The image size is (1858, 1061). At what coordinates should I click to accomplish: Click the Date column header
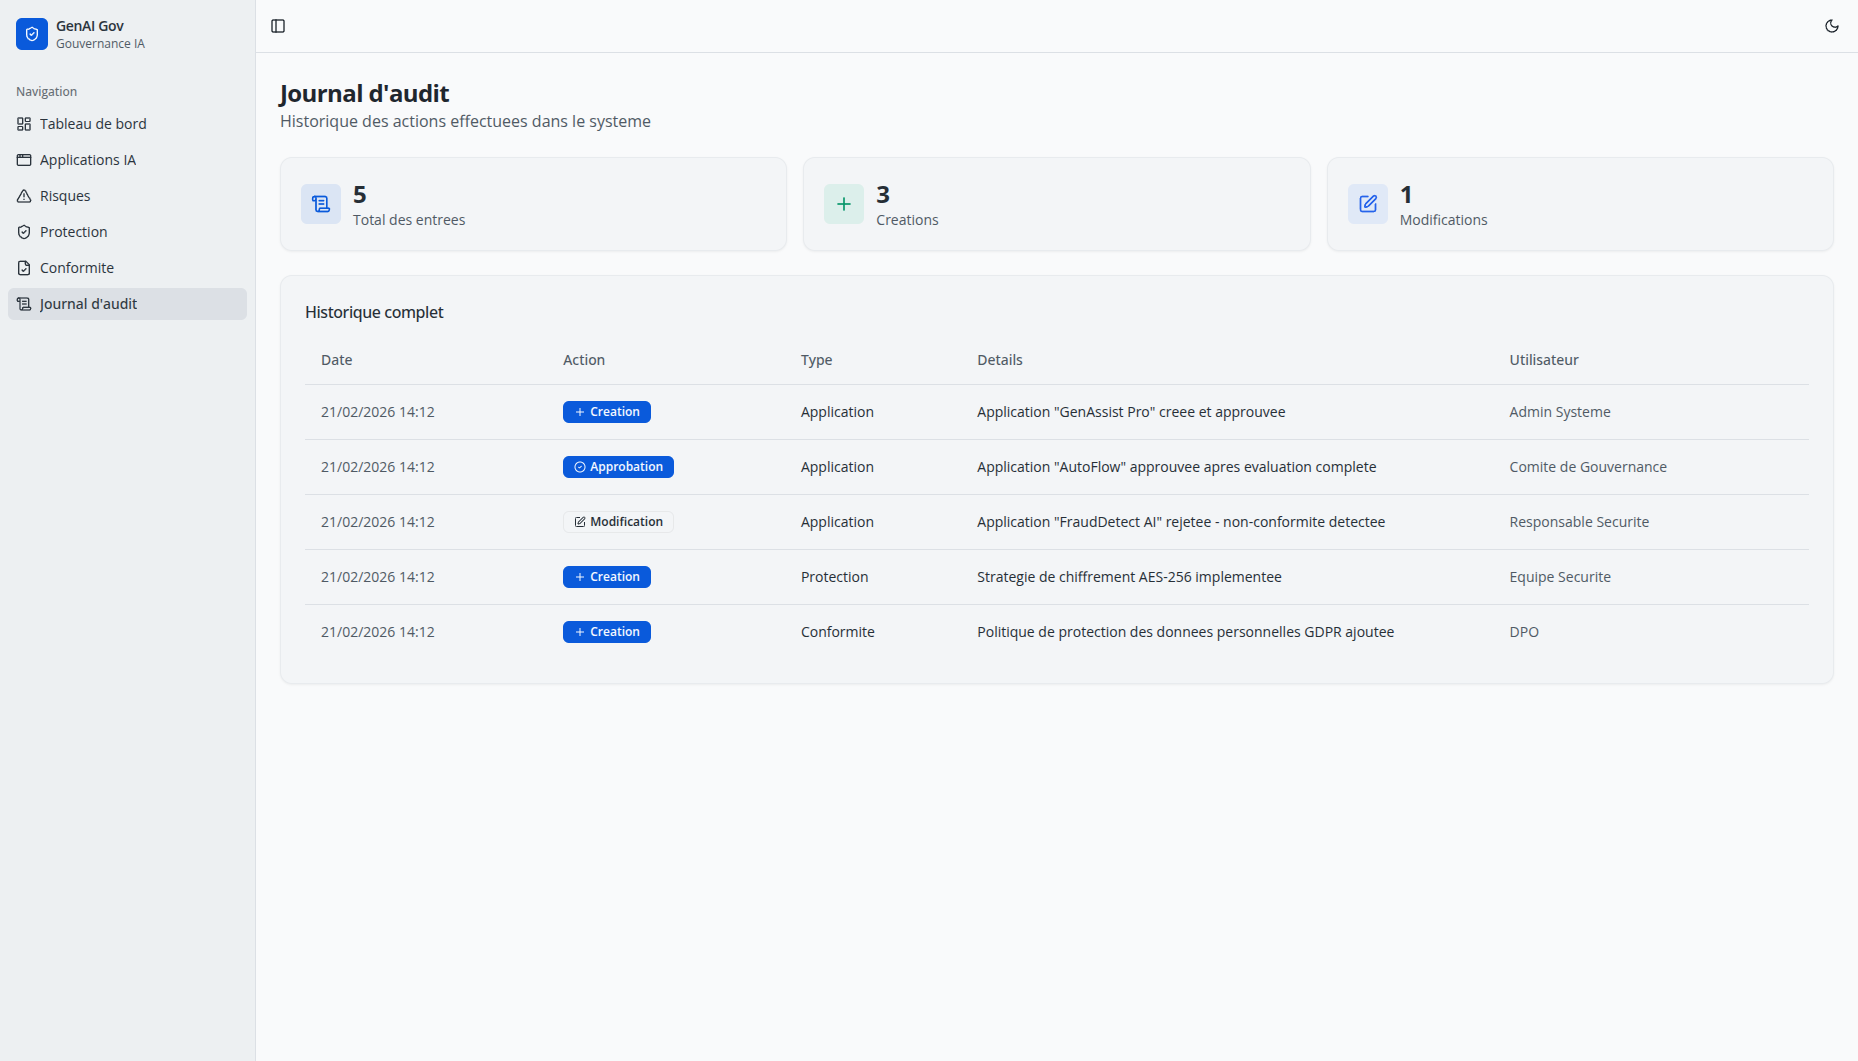(336, 360)
